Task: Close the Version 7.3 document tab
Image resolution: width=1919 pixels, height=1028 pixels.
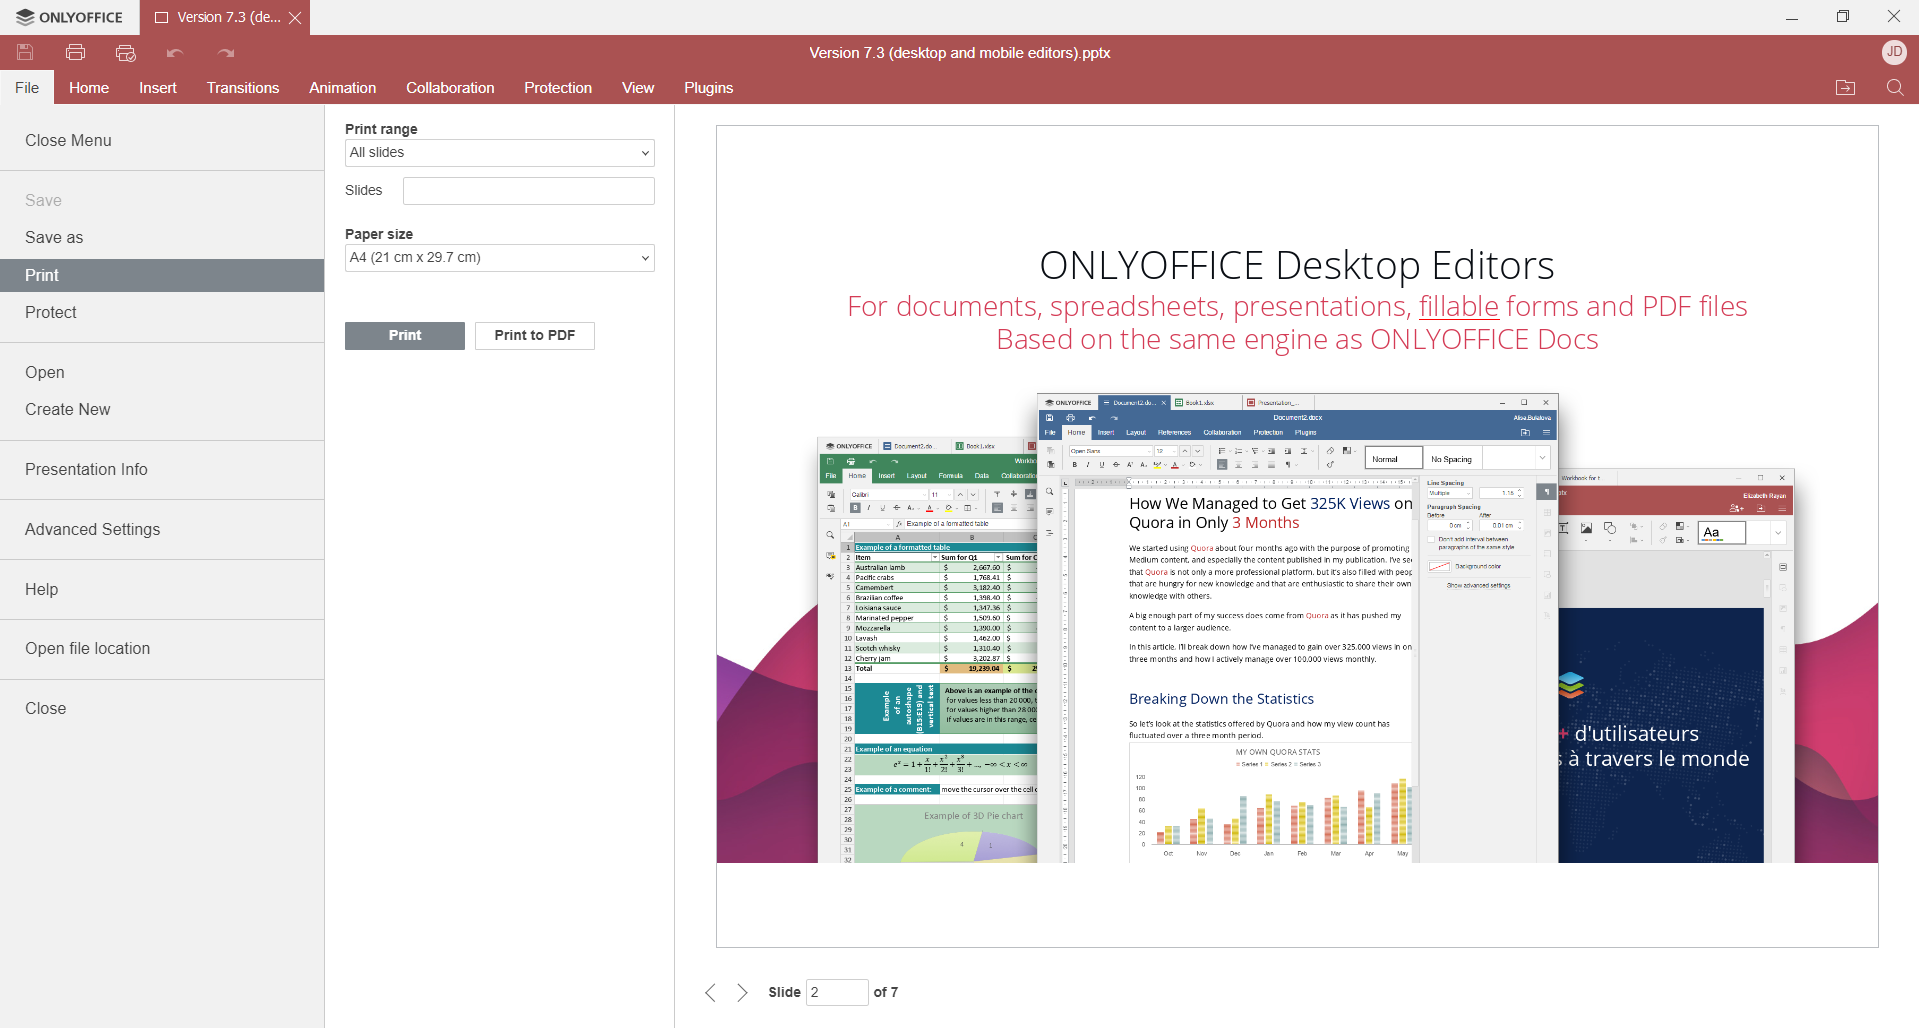Action: 295,18
